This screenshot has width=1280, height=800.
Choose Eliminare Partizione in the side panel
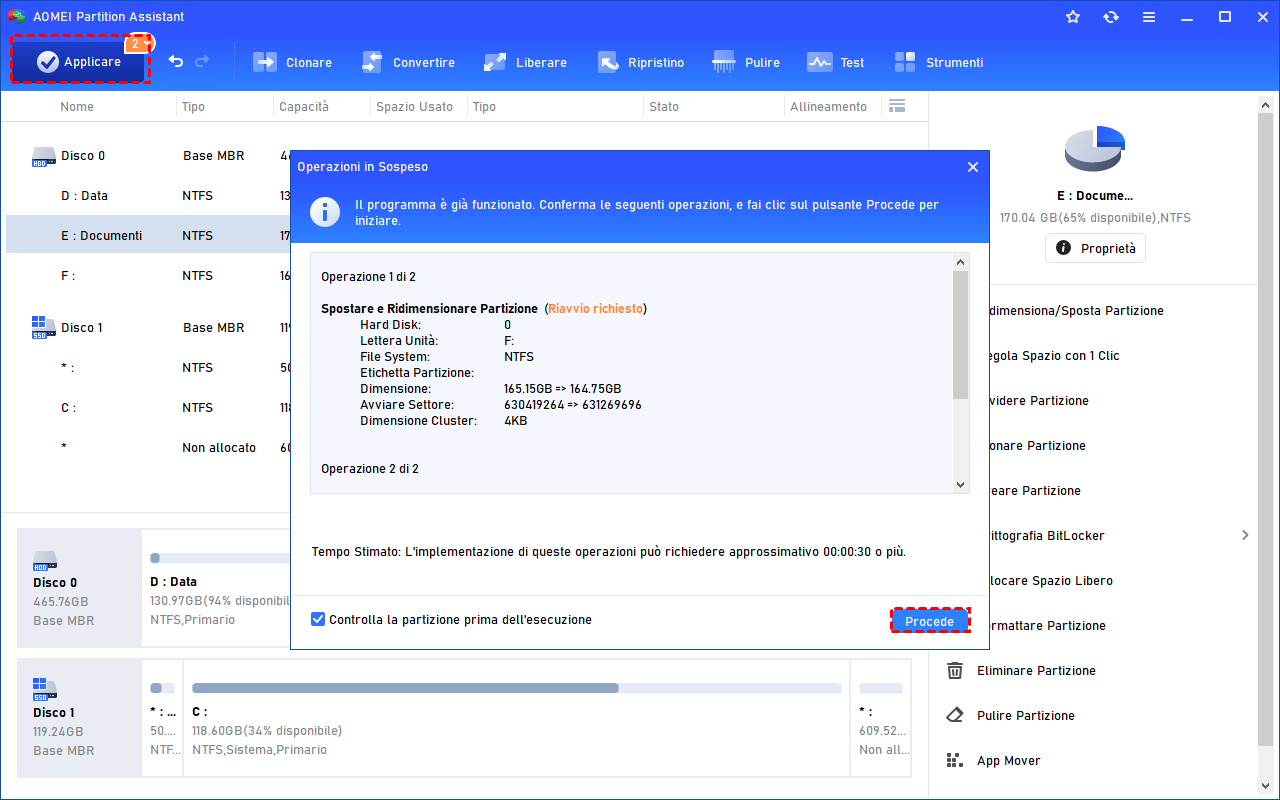(x=1036, y=671)
